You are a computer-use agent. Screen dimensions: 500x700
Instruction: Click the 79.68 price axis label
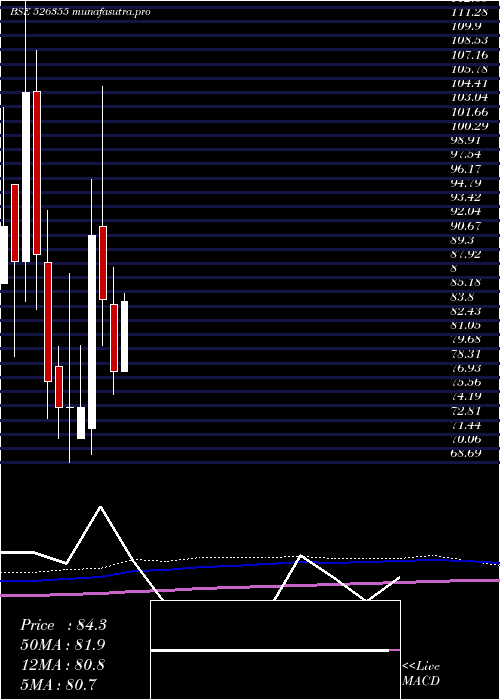[x=467, y=340]
